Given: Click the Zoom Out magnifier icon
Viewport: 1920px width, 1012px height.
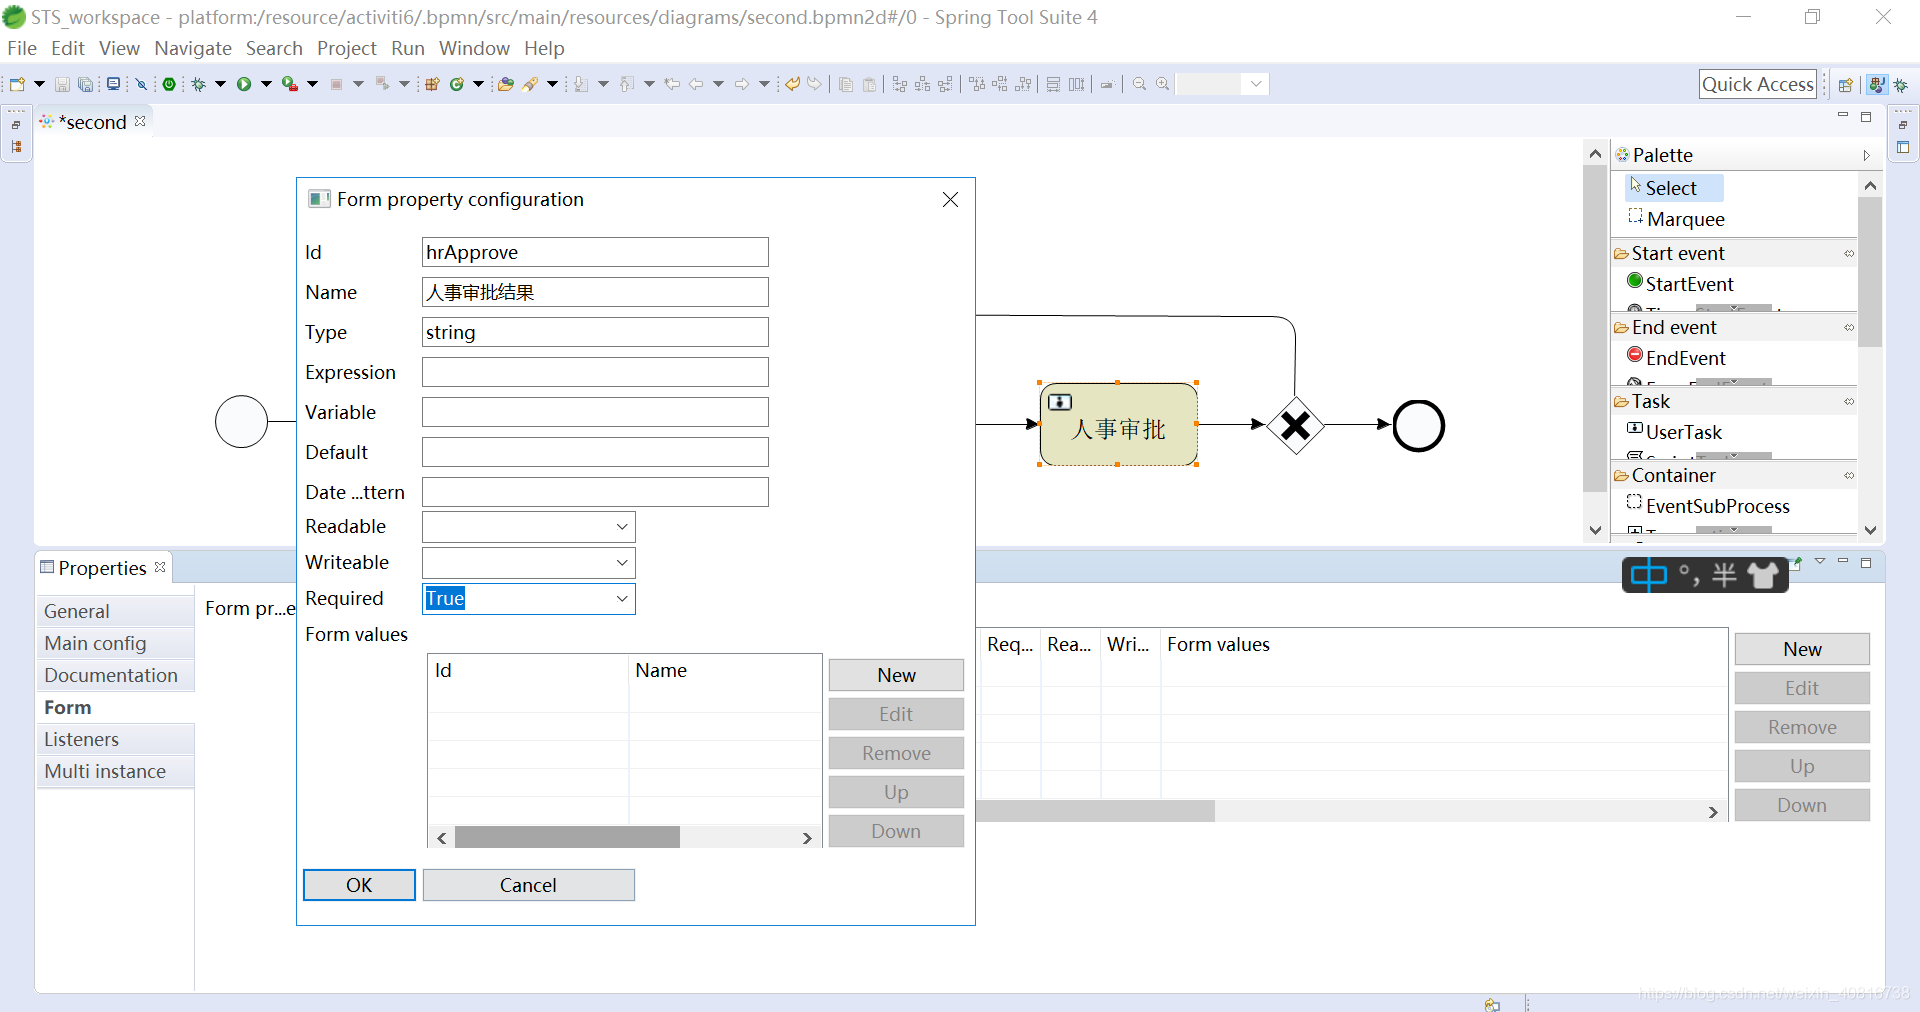Looking at the screenshot, I should (x=1139, y=85).
